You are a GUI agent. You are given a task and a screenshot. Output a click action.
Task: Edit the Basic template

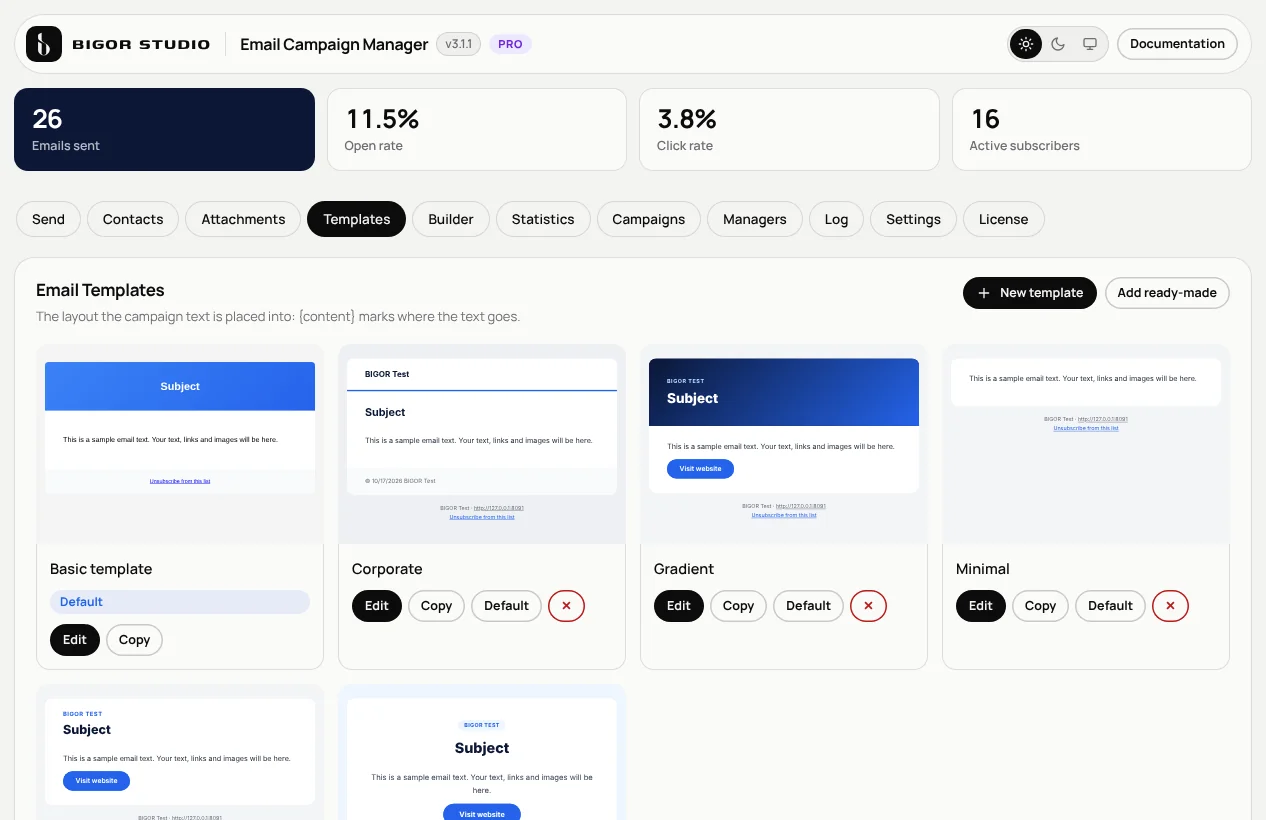point(75,640)
